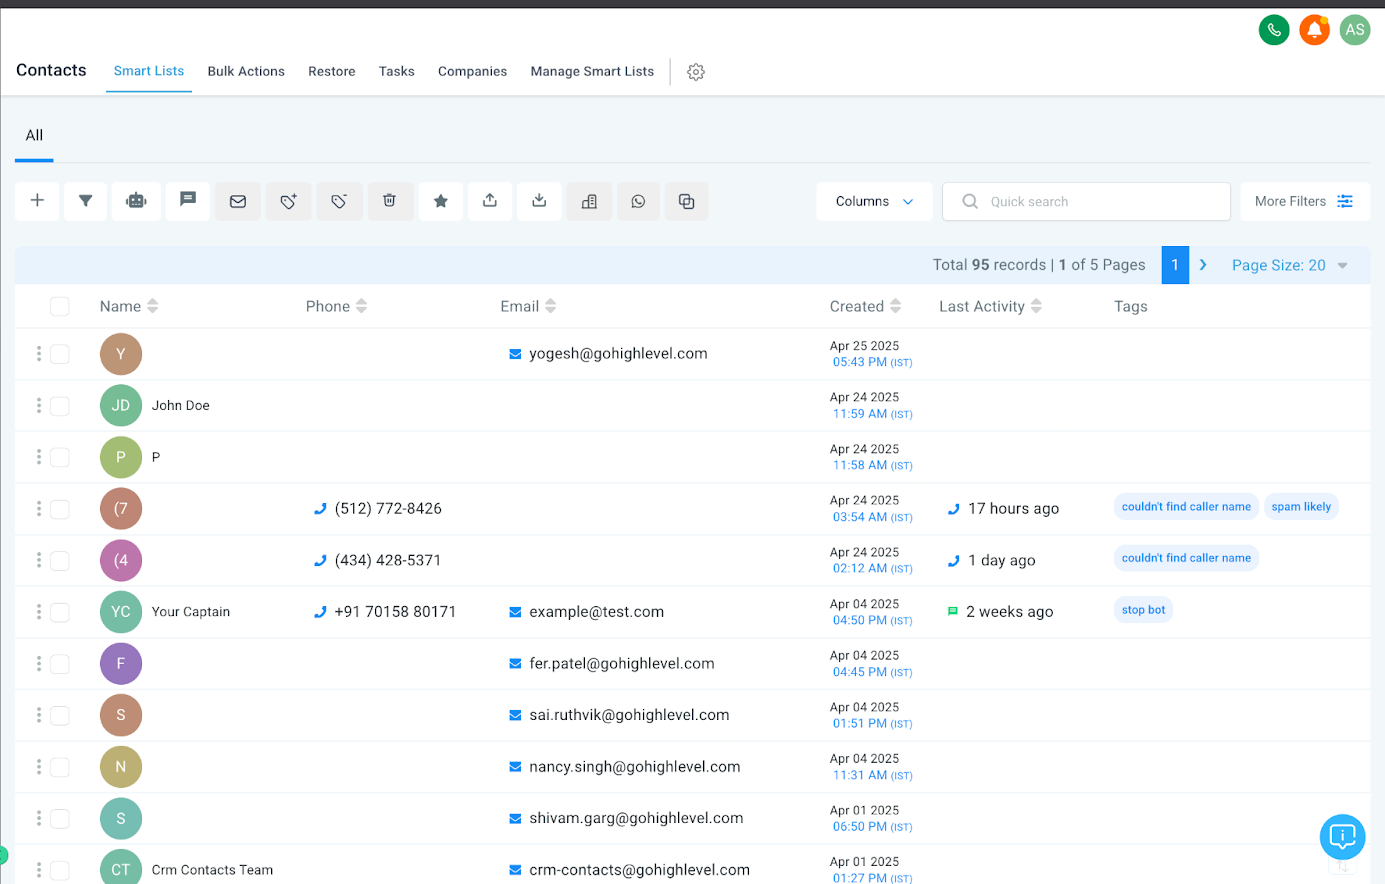The height and width of the screenshot is (884, 1385).
Task: Click the star icon in toolbar
Action: (x=440, y=201)
